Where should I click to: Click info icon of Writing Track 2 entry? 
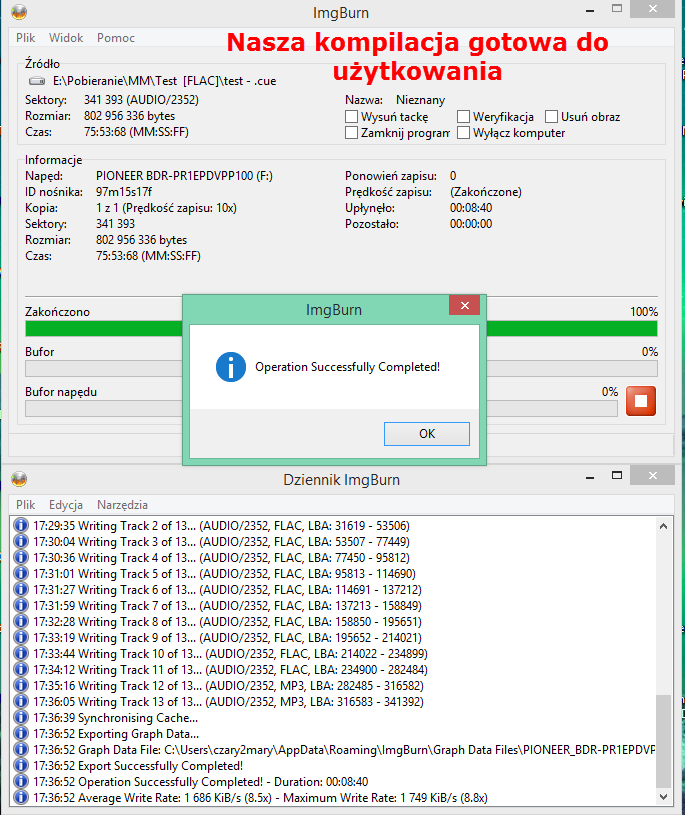click(x=21, y=525)
